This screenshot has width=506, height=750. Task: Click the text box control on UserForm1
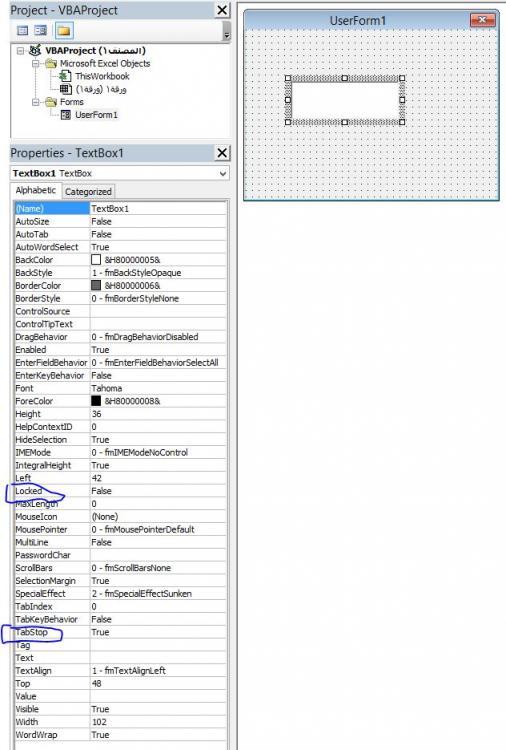click(345, 100)
